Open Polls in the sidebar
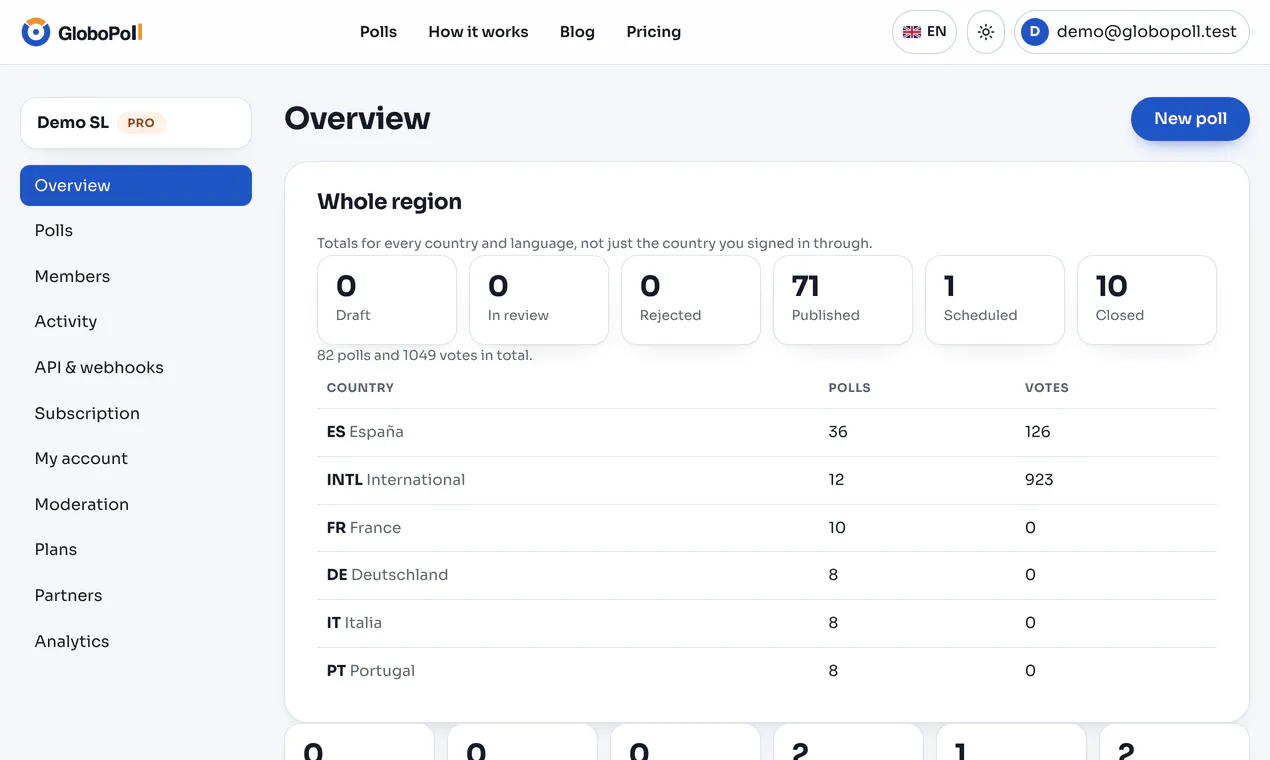Screen dimensions: 1270x760 coord(136,231)
